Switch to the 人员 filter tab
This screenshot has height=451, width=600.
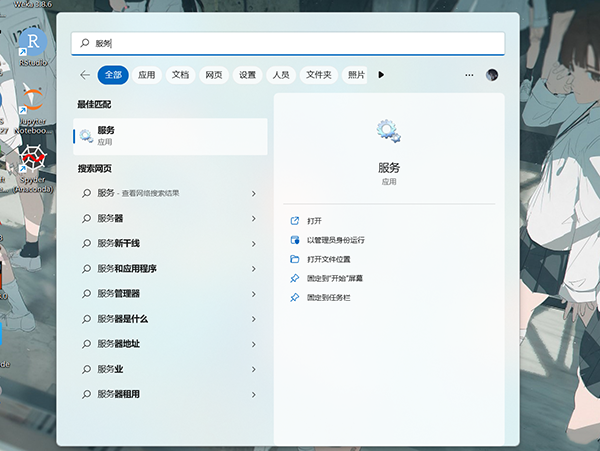(x=281, y=75)
